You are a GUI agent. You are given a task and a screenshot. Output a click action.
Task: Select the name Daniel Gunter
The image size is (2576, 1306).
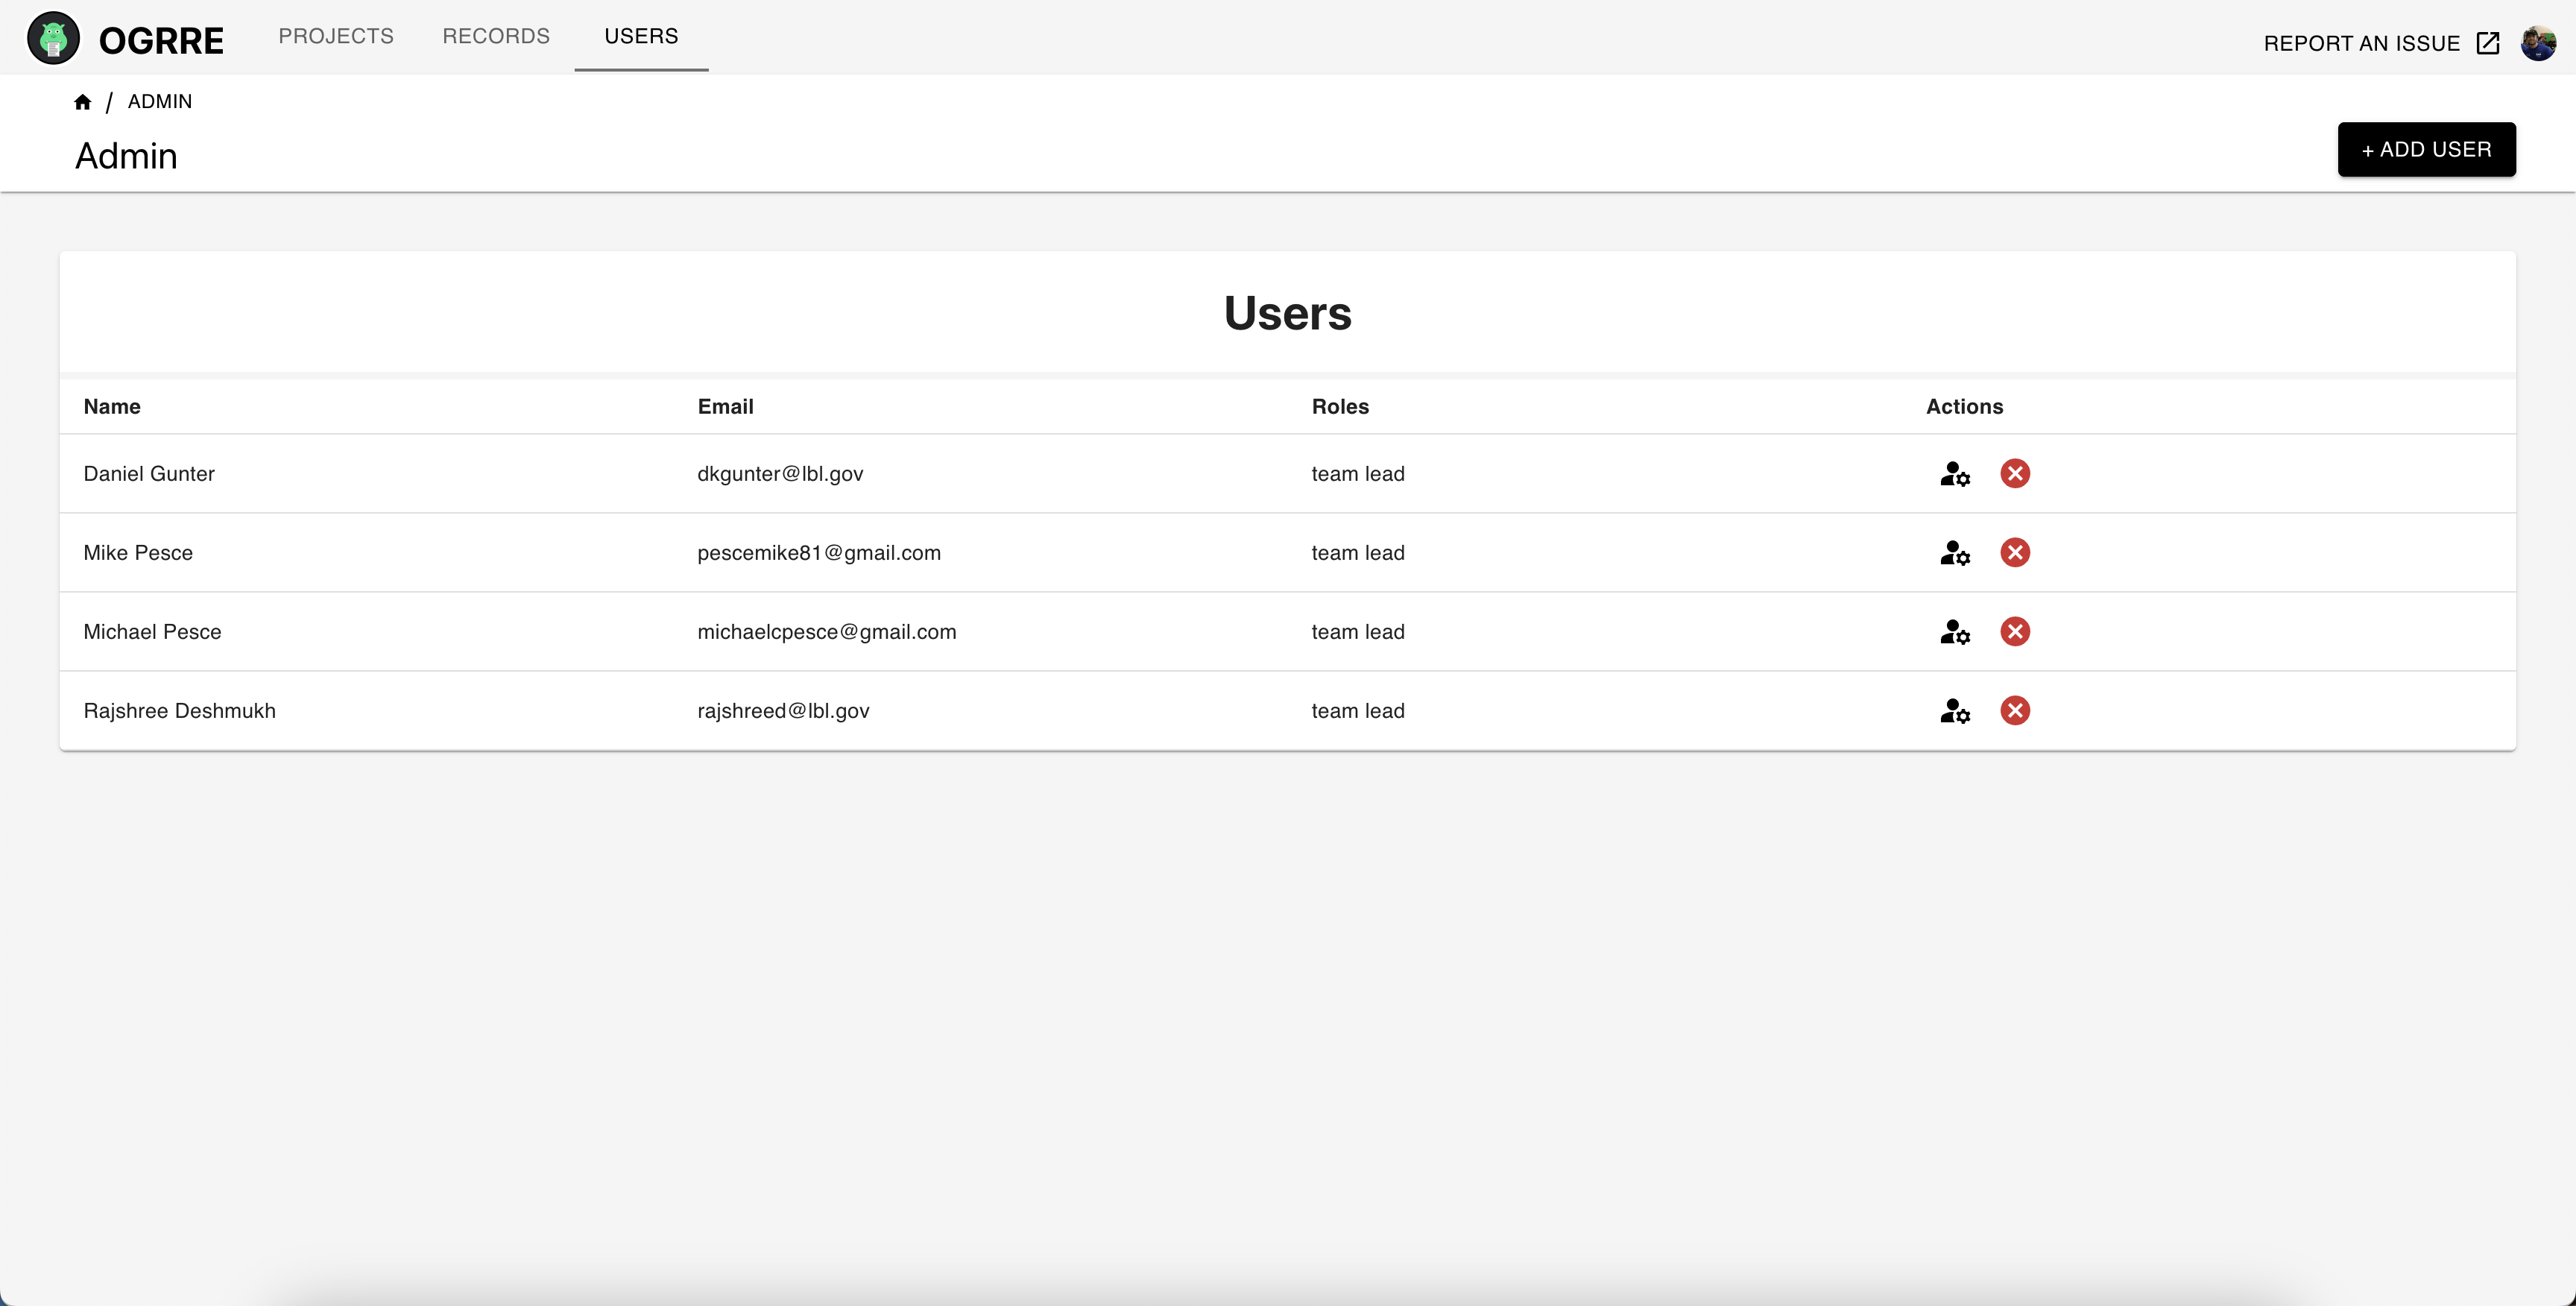(149, 474)
